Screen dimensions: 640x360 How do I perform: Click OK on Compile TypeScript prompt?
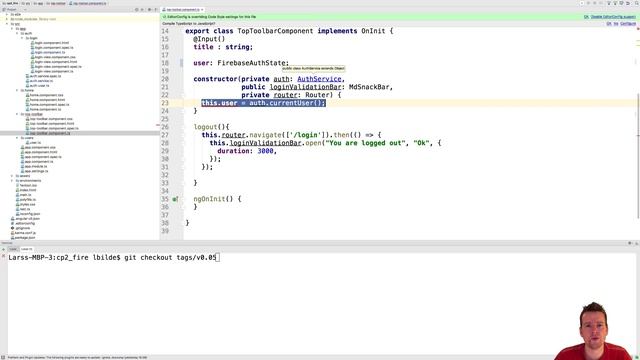pos(609,24)
